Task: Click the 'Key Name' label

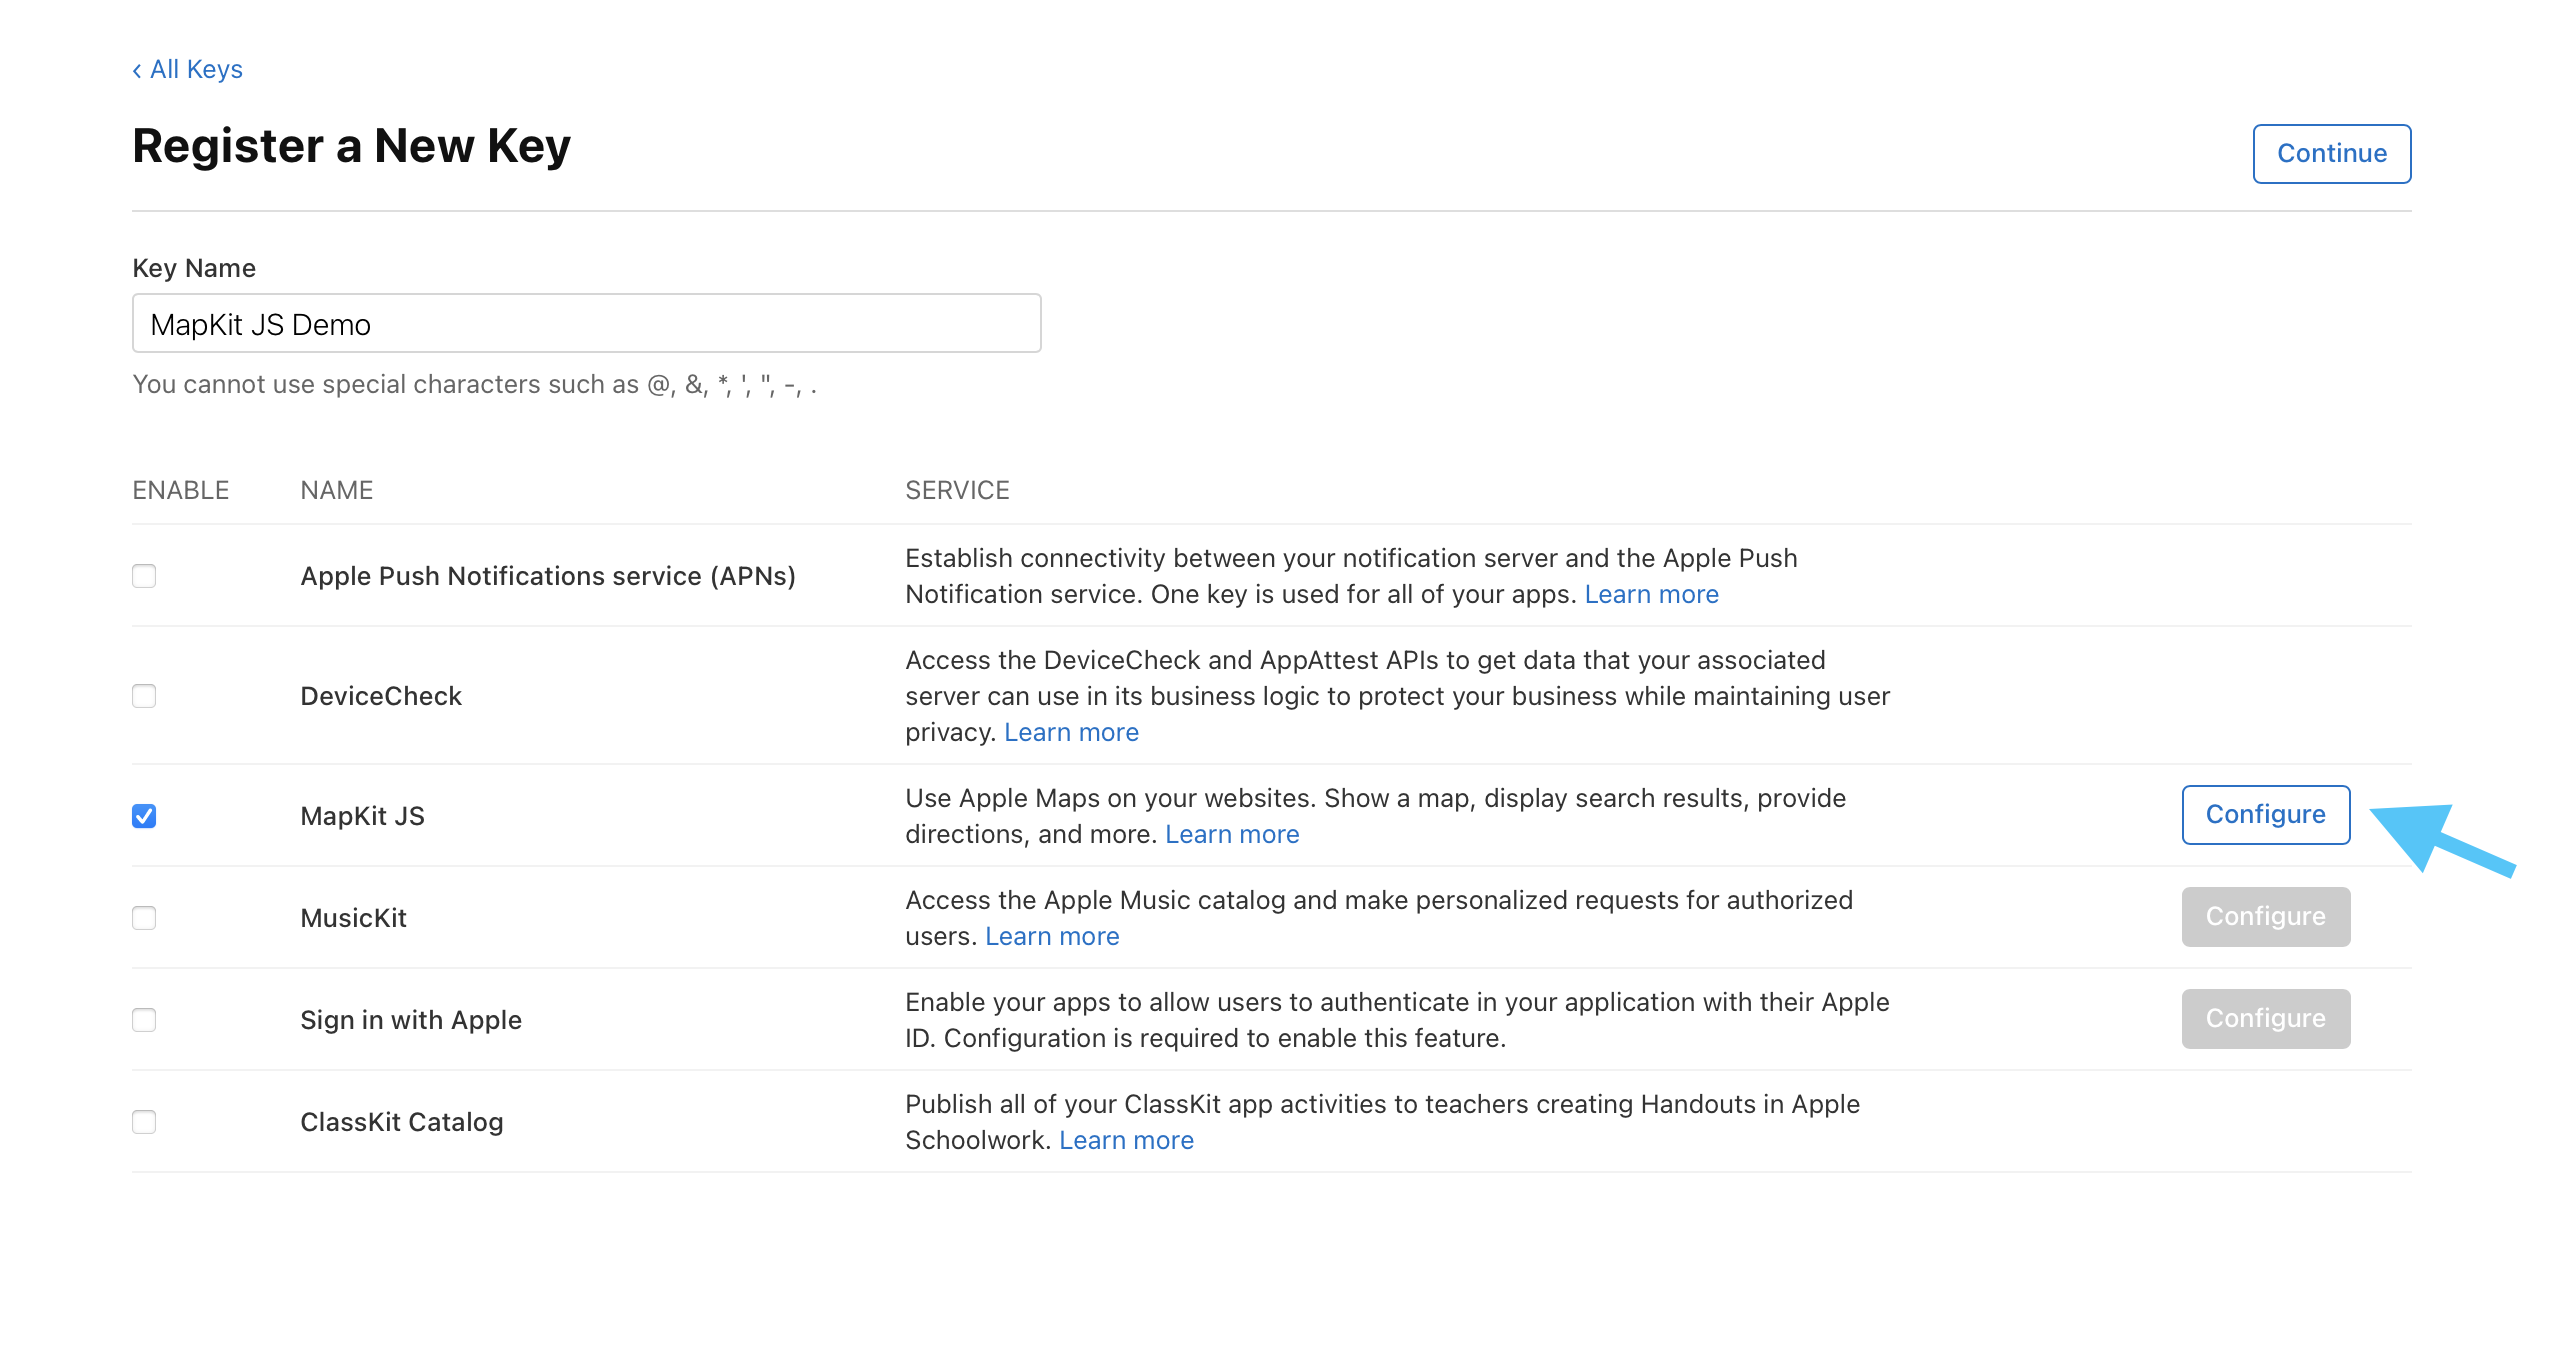Action: pos(194,268)
